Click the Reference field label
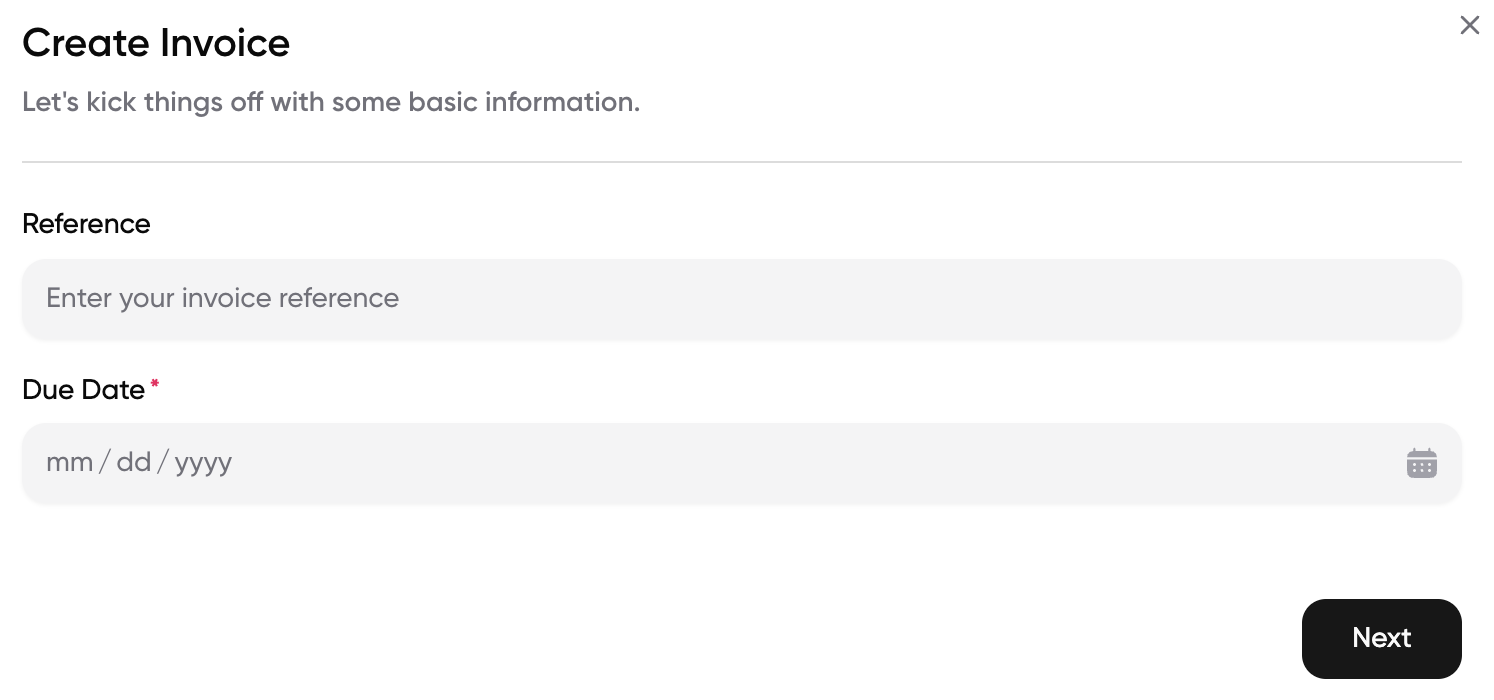This screenshot has height=700, width=1494. tap(86, 223)
